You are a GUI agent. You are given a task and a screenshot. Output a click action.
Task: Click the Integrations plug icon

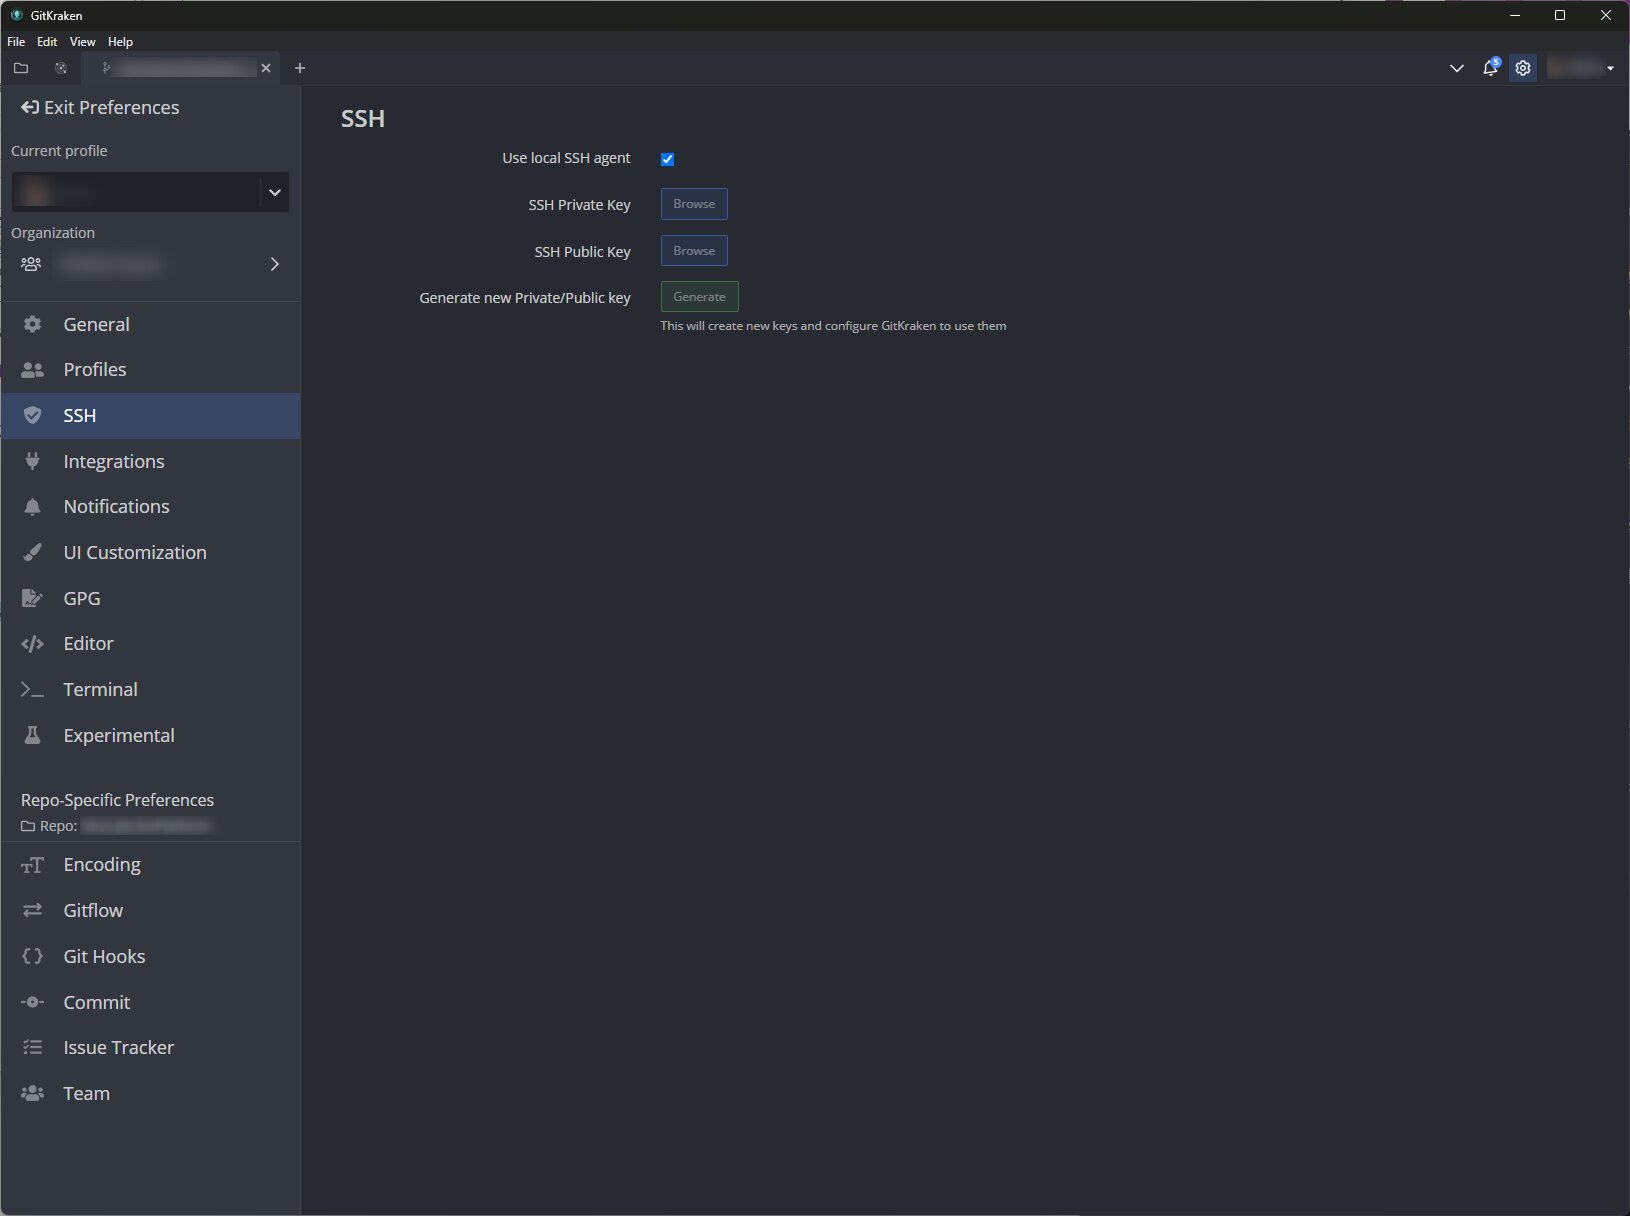(32, 461)
